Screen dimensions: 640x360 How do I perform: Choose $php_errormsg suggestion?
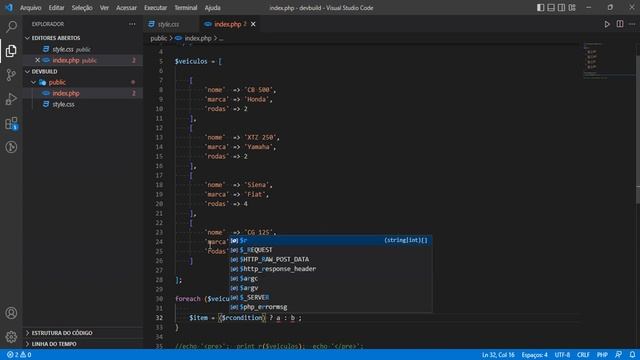331,307
